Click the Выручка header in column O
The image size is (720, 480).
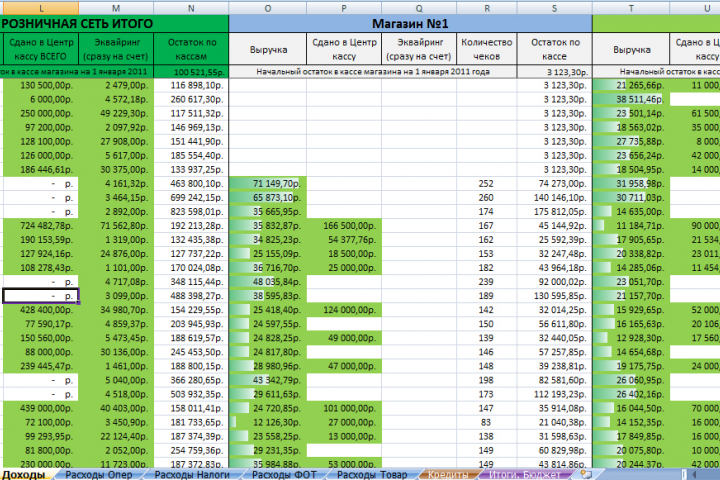[x=268, y=49]
